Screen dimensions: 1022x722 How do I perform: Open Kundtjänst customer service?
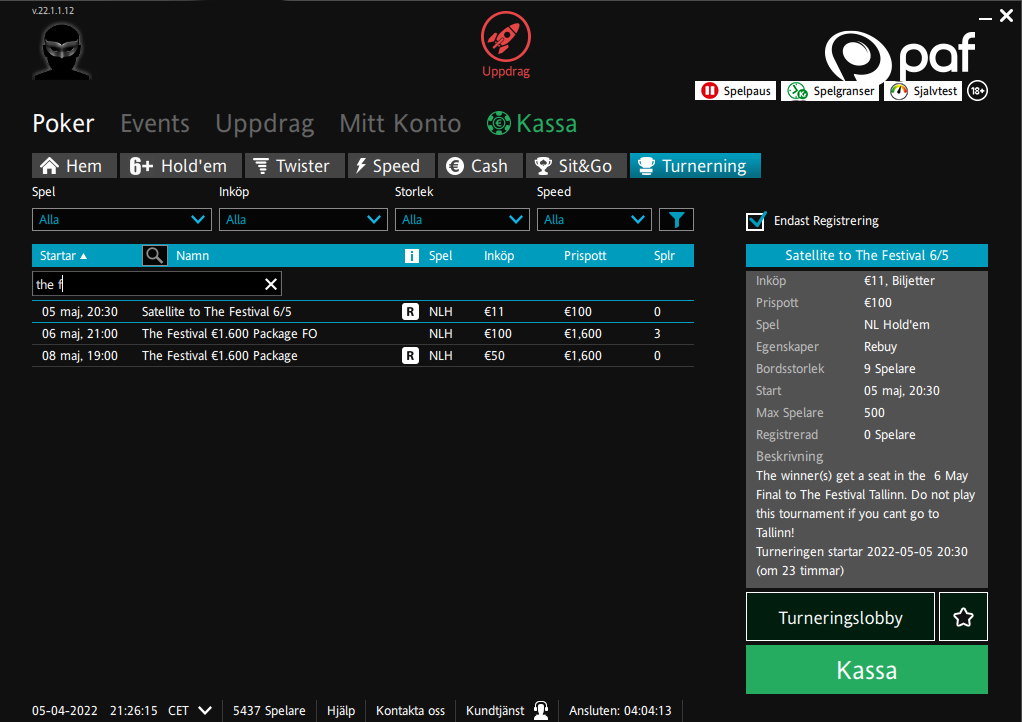[495, 710]
